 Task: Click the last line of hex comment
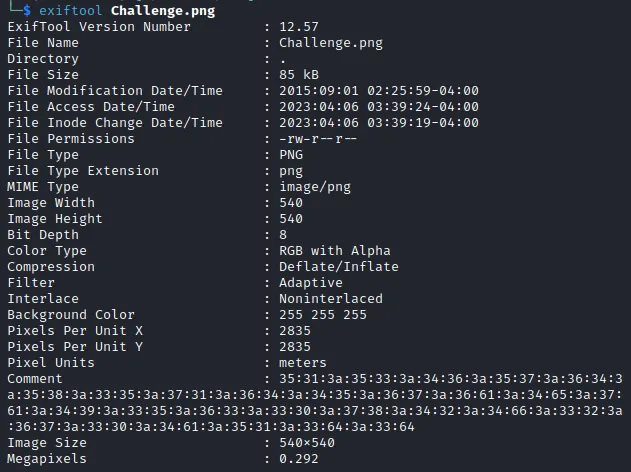coord(211,427)
